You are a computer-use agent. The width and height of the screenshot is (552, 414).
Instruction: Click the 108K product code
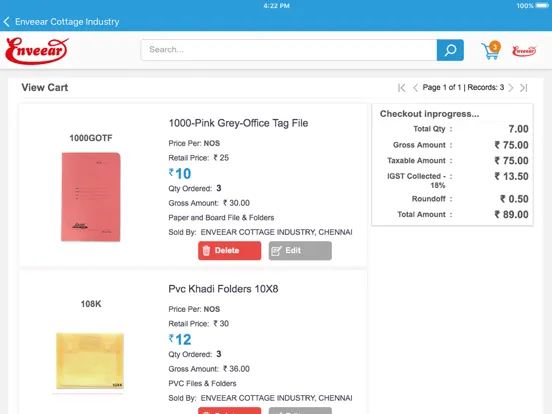point(91,304)
